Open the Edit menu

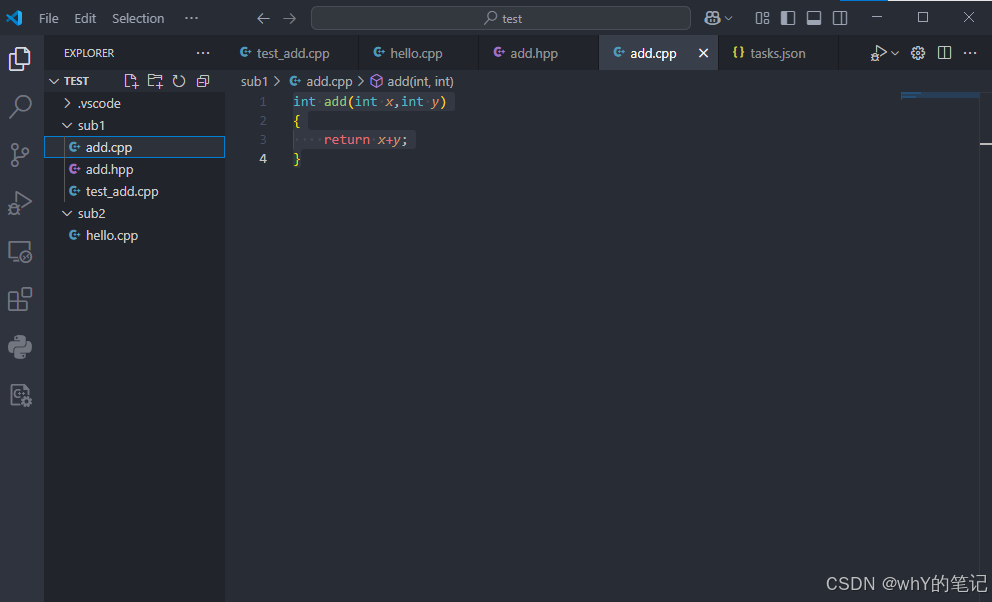(x=85, y=18)
